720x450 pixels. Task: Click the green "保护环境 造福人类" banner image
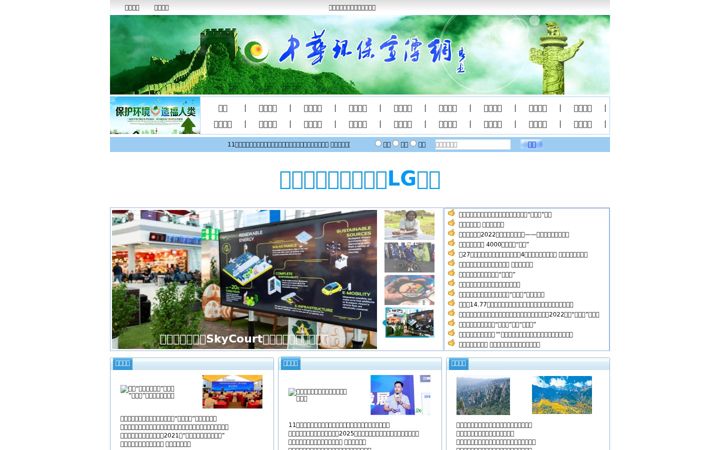155,115
